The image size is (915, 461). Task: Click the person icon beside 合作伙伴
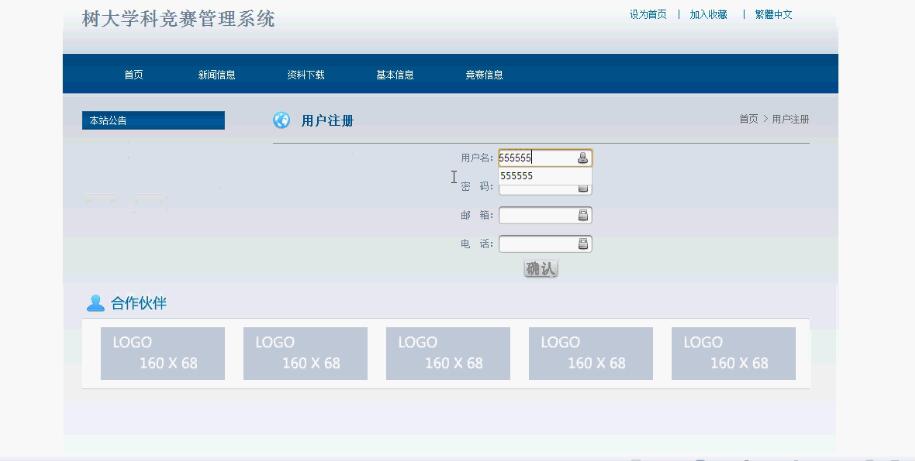point(95,303)
